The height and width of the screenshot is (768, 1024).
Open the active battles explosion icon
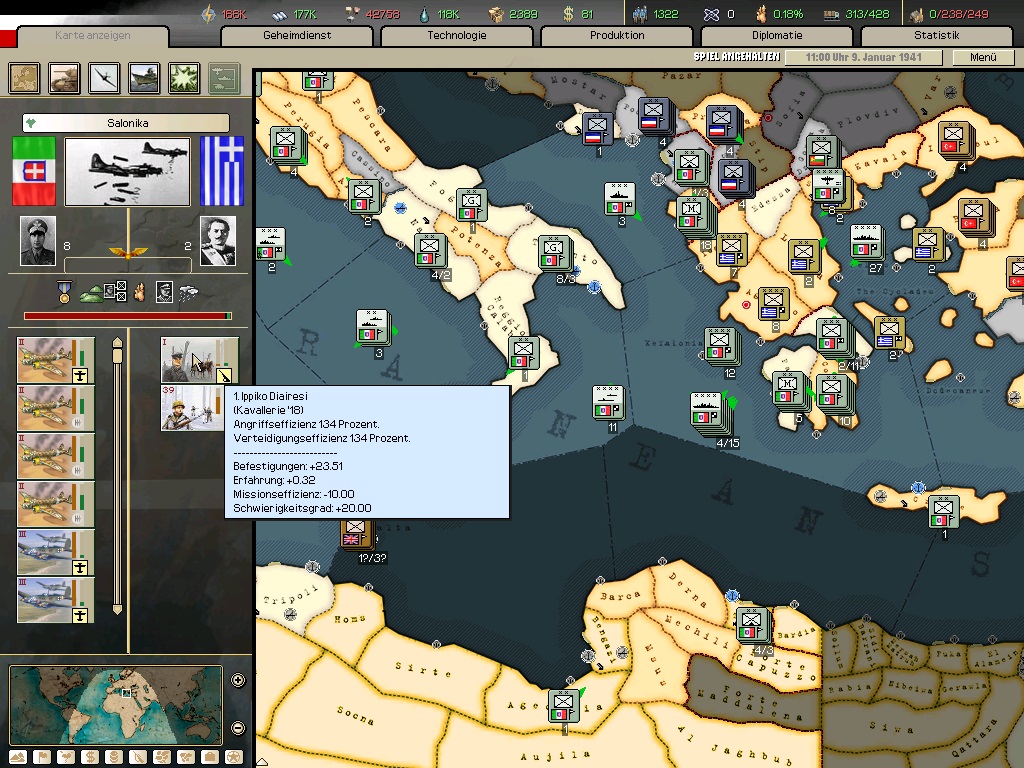184,77
